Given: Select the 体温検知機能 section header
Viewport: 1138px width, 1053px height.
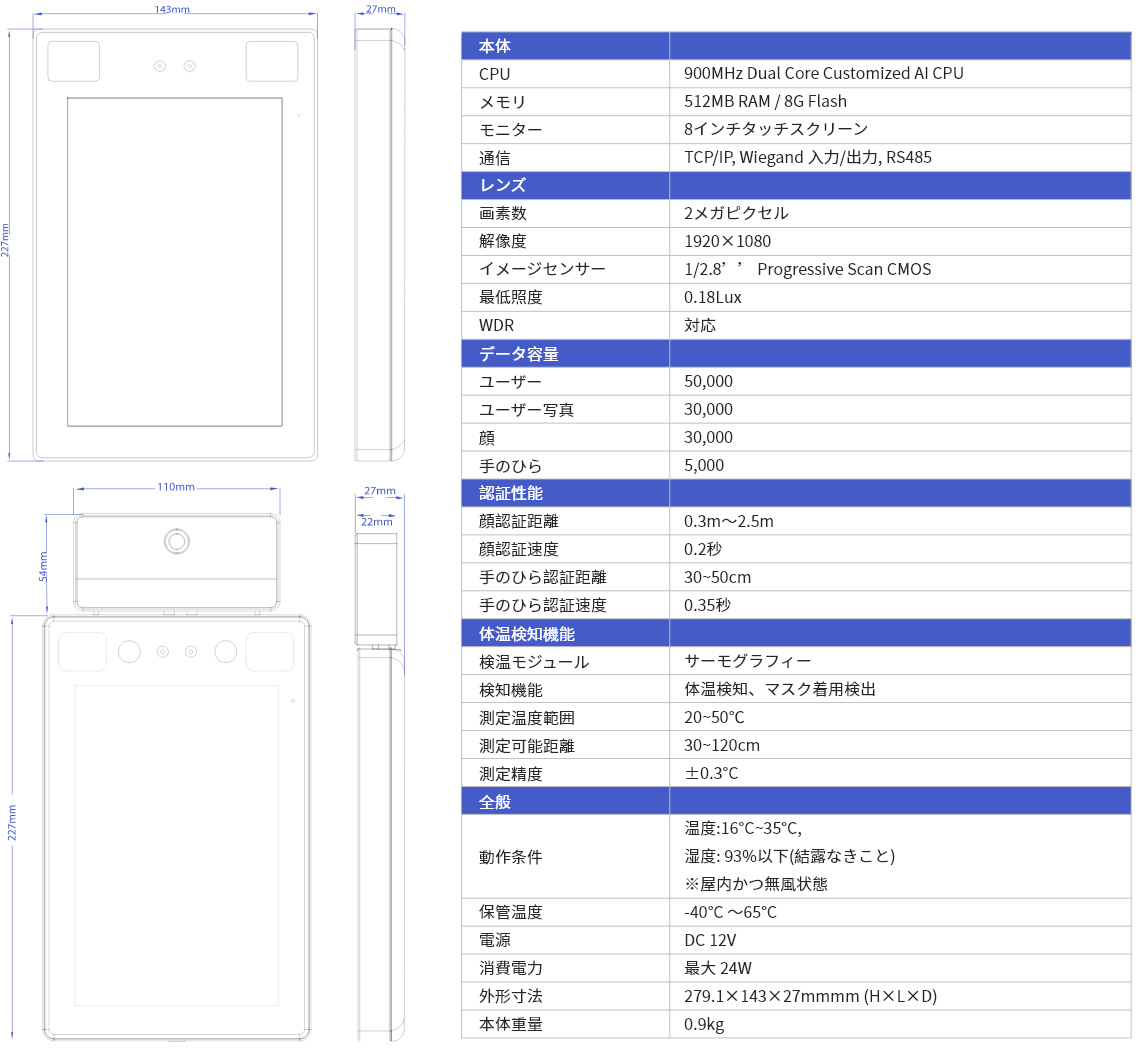Looking at the screenshot, I should pyautogui.click(x=526, y=634).
